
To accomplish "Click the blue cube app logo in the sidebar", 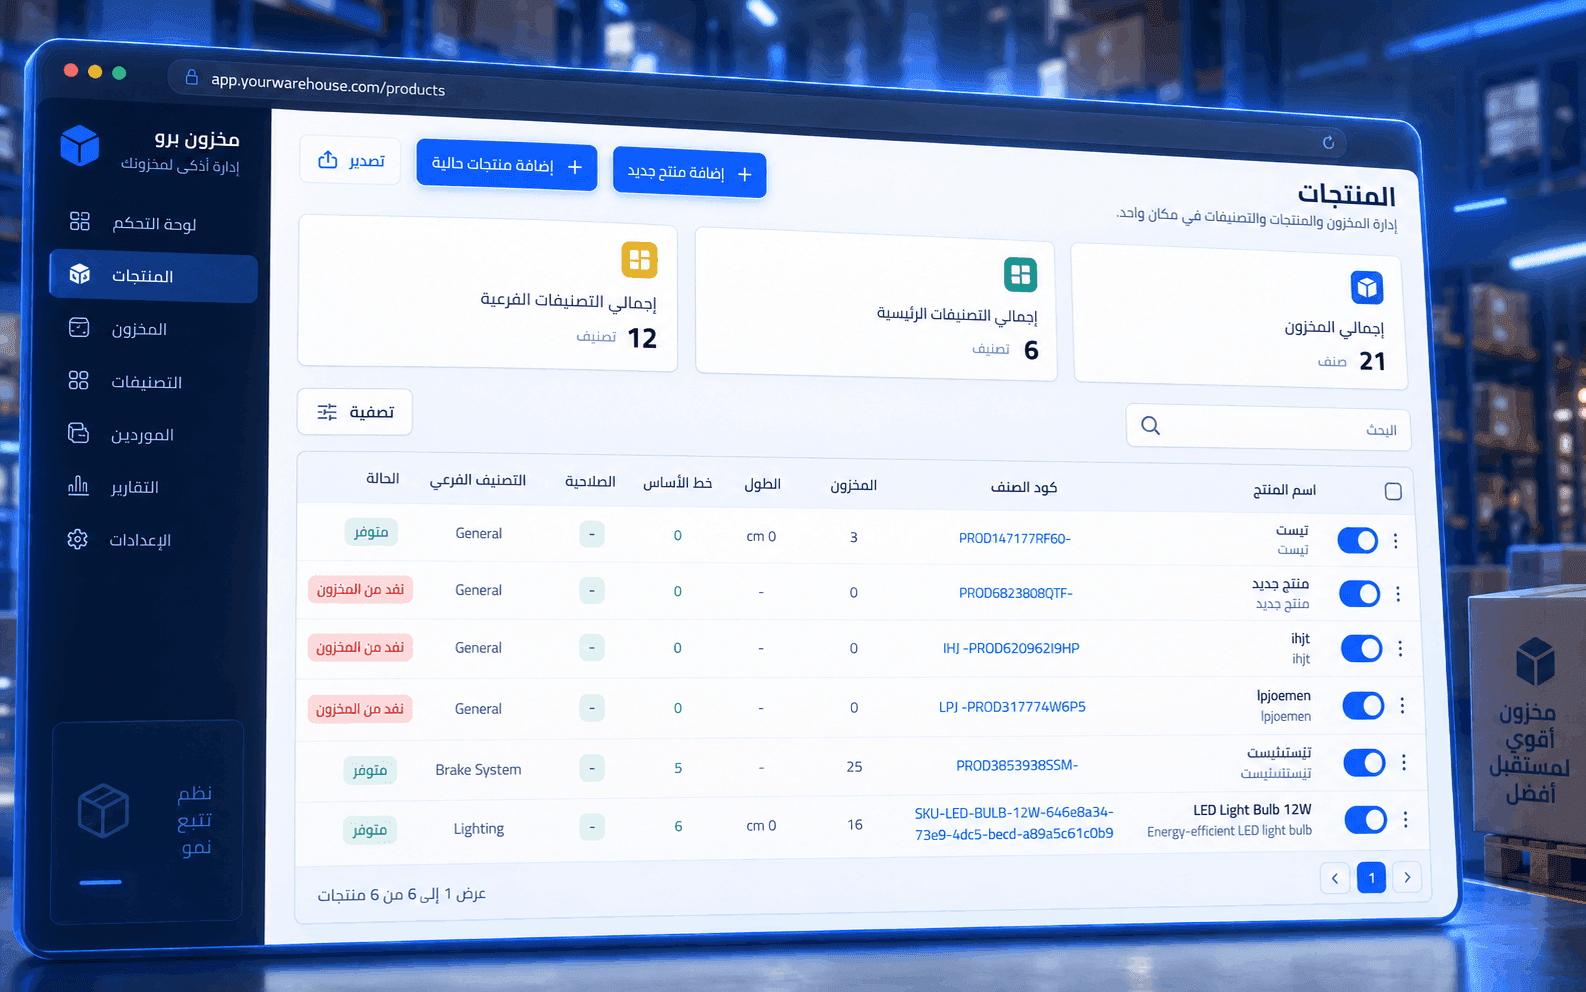I will 80,146.
